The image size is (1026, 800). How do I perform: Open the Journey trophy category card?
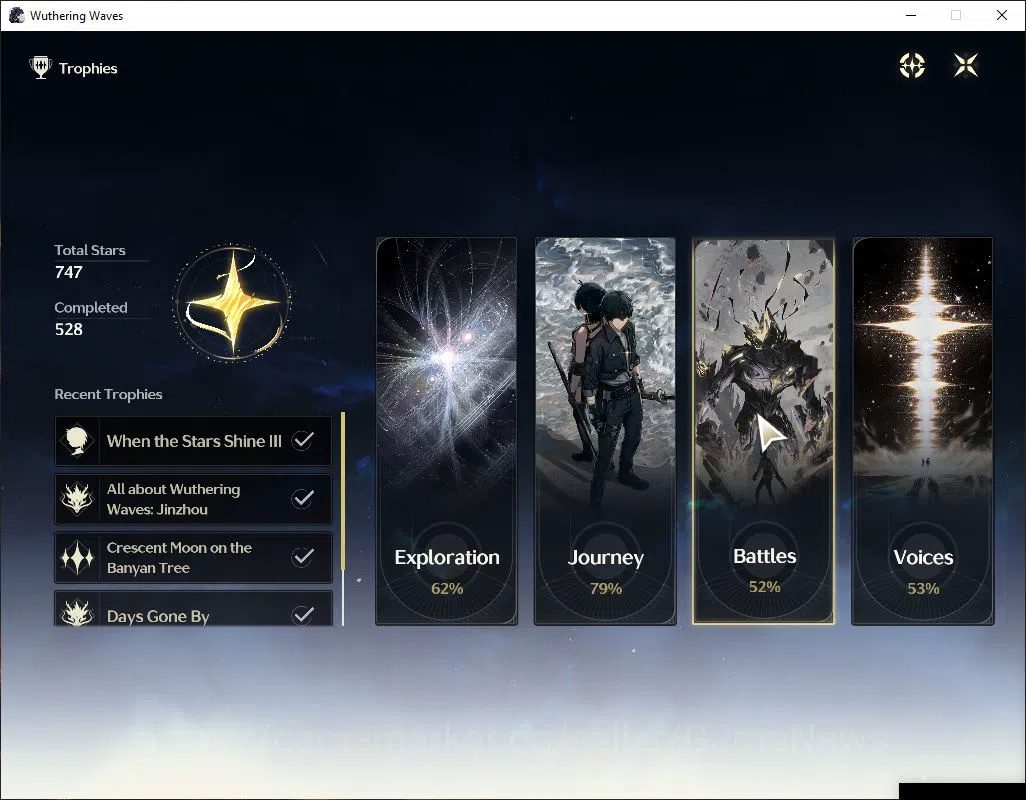pyautogui.click(x=605, y=431)
